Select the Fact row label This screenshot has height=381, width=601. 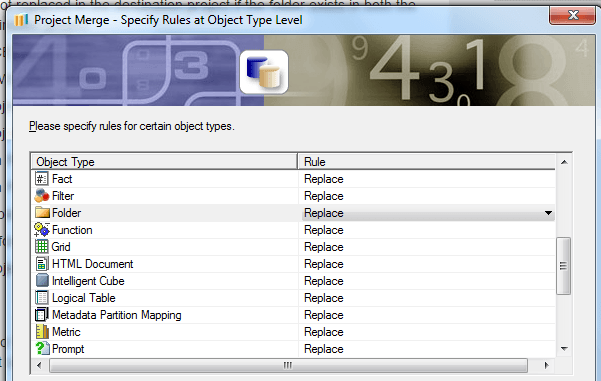[62, 179]
